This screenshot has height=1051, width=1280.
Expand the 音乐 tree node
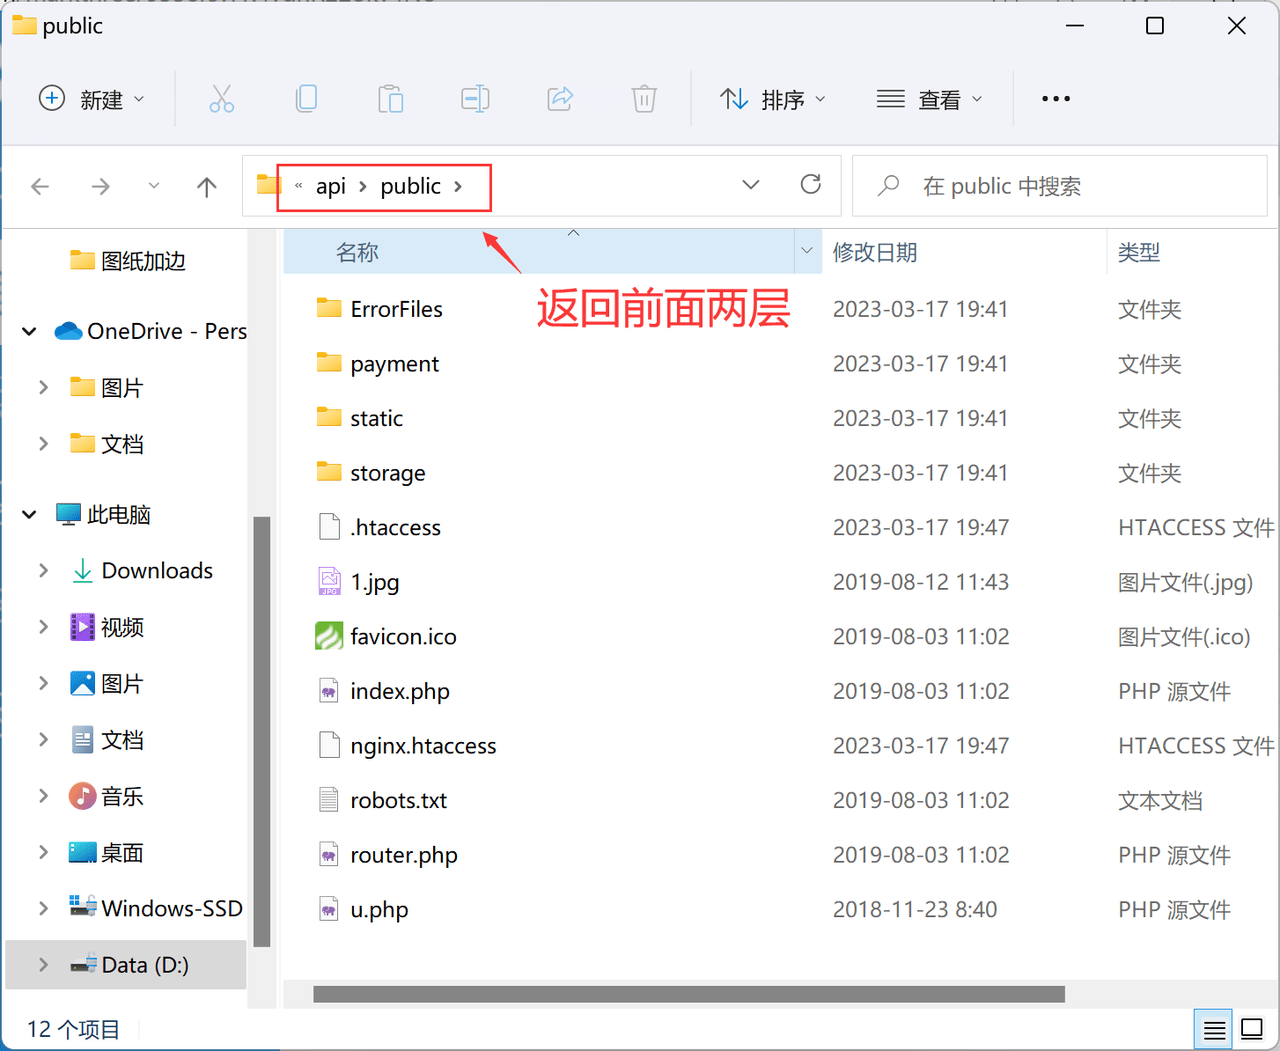tap(43, 796)
